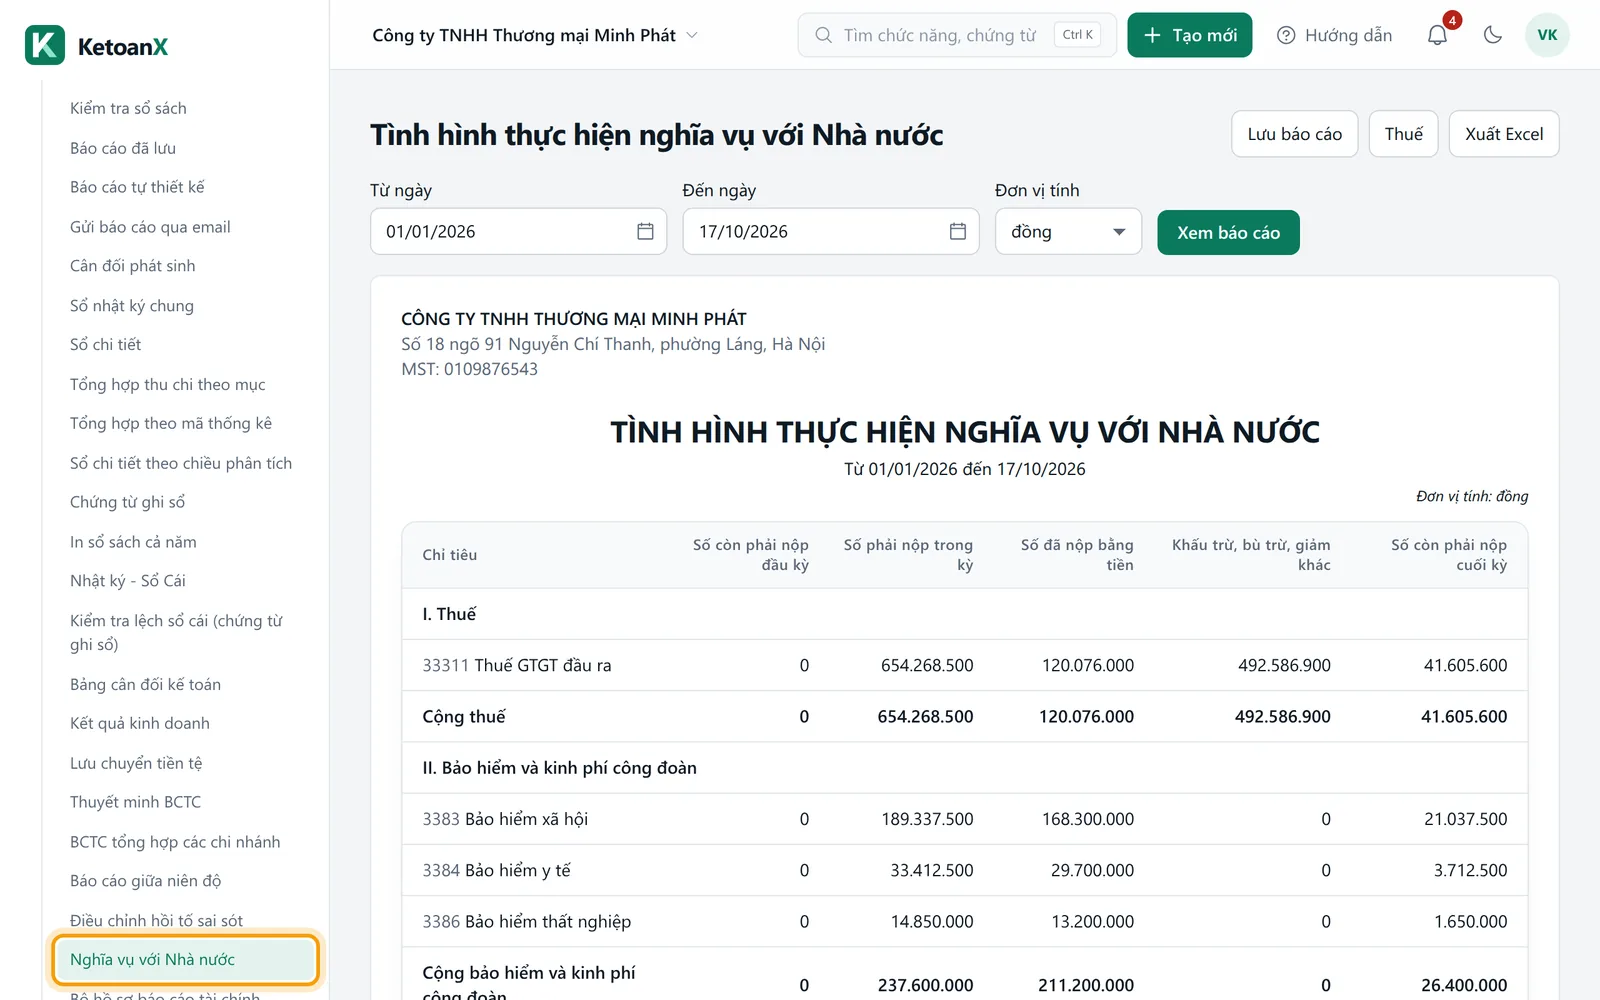Open the notifications bell

click(1437, 35)
